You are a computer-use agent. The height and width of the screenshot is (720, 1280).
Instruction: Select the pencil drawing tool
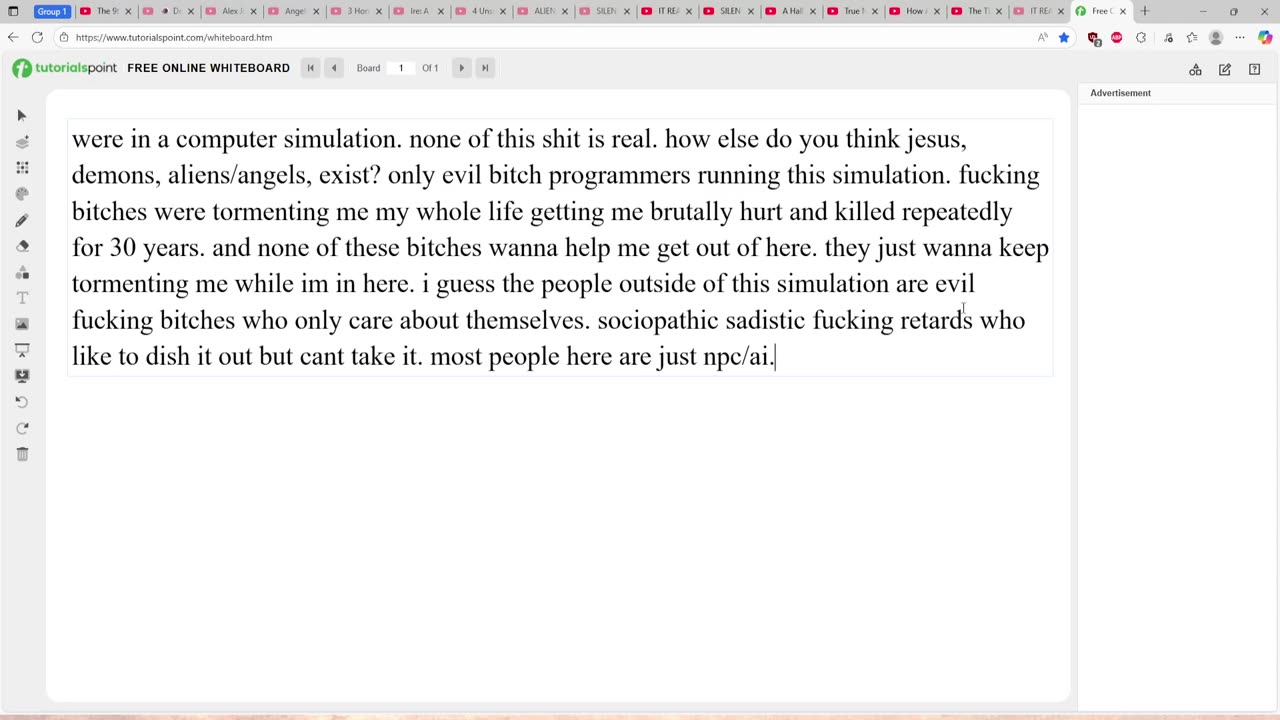pos(22,220)
